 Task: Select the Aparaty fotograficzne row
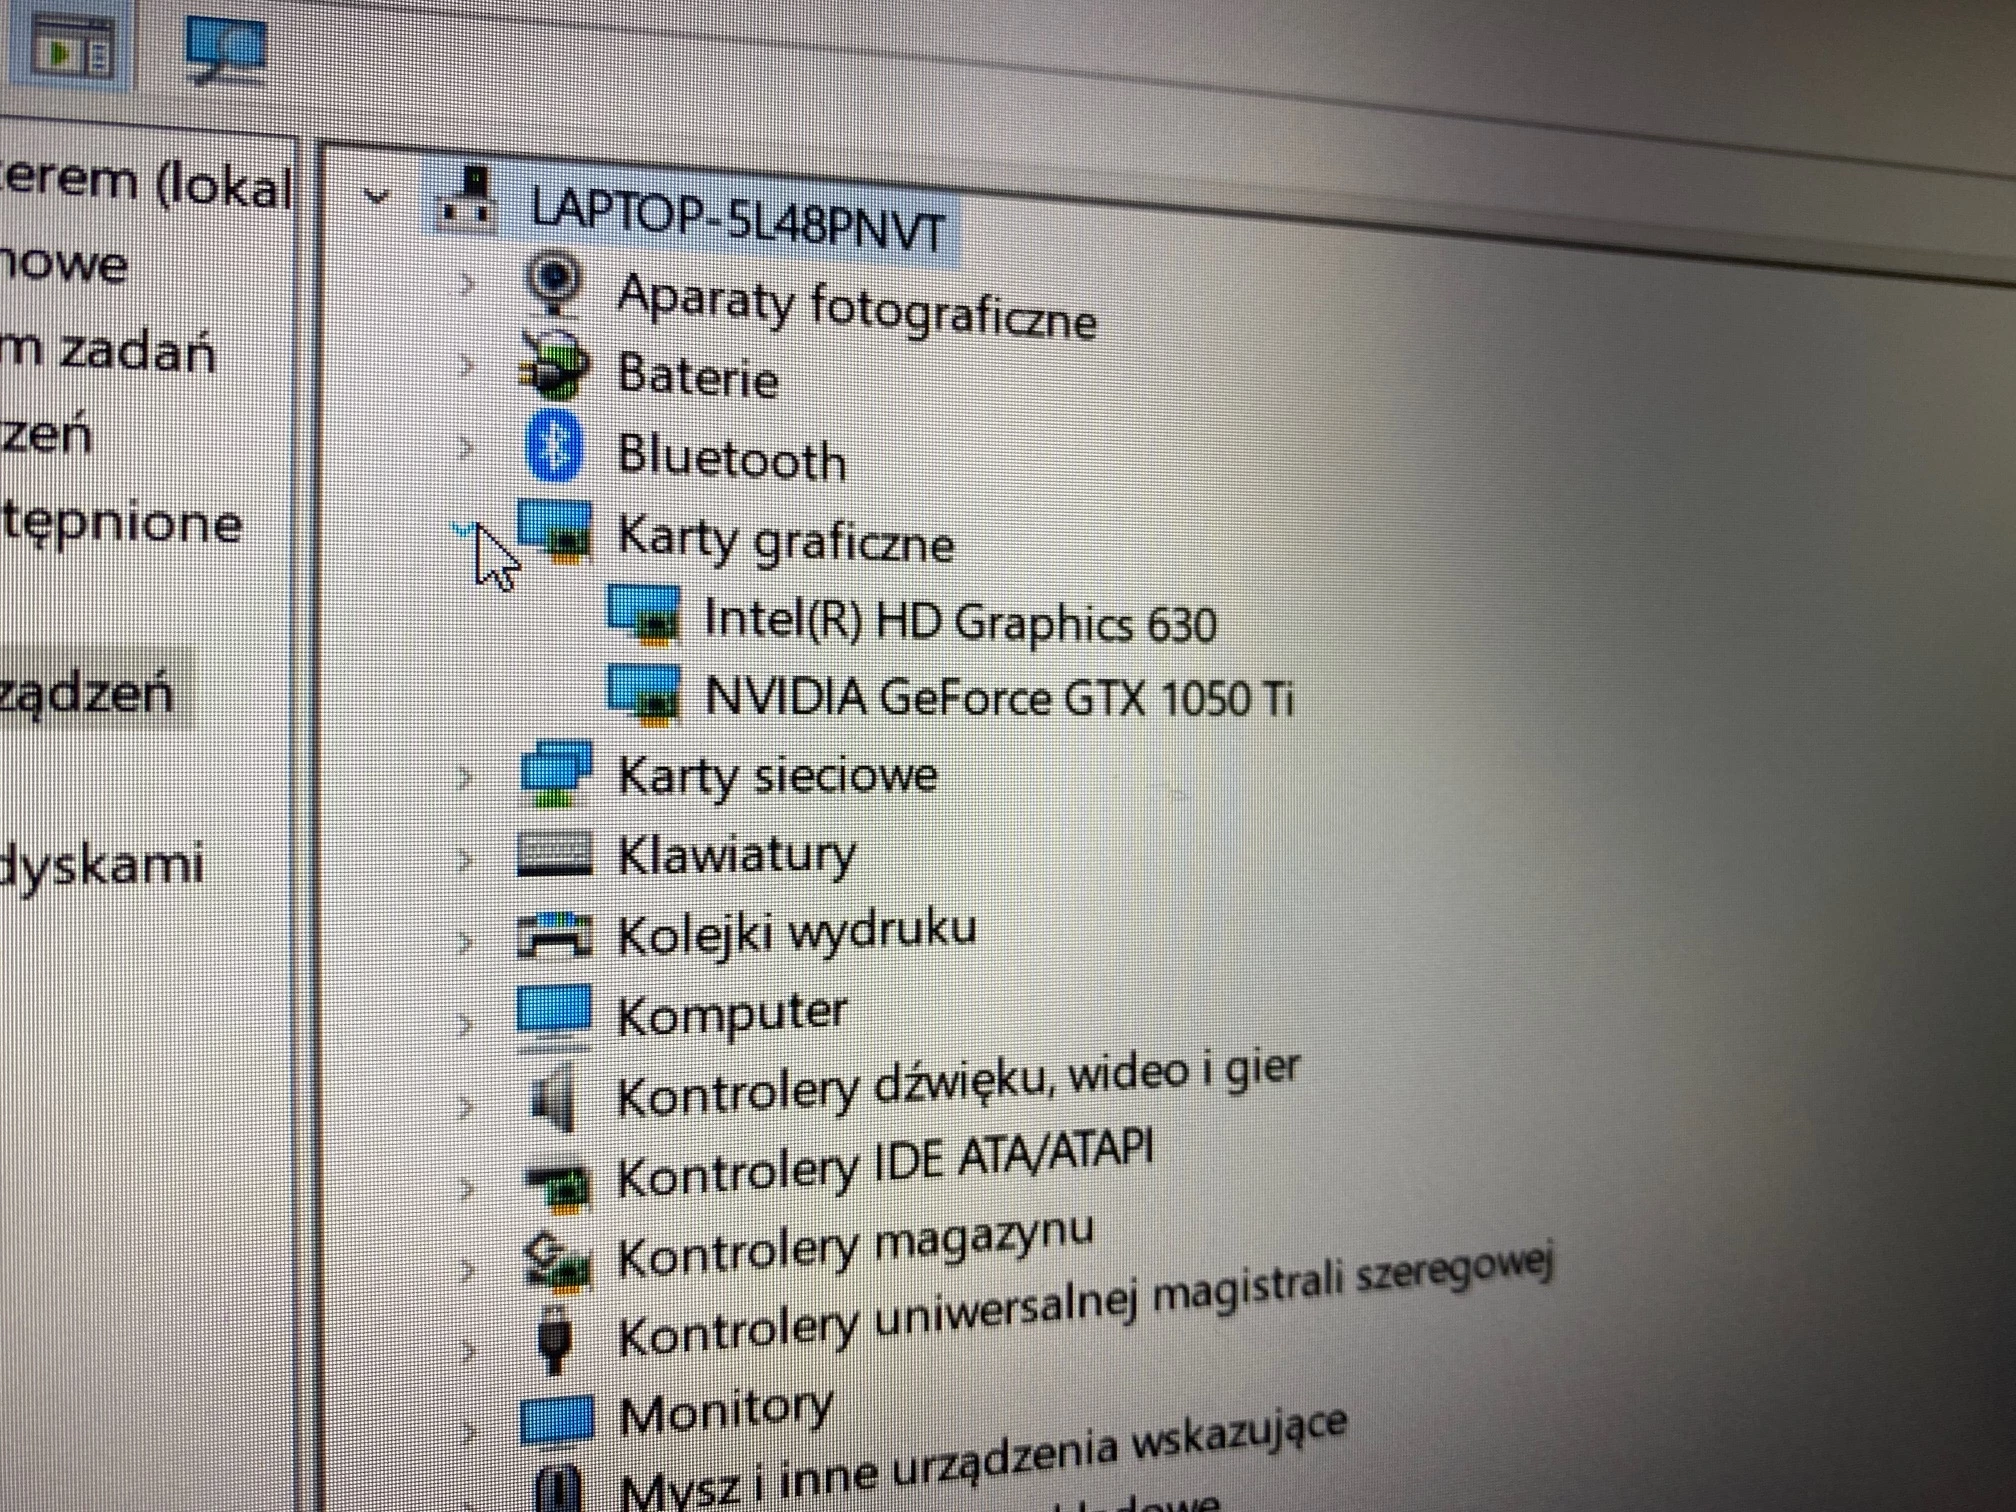pos(857,307)
